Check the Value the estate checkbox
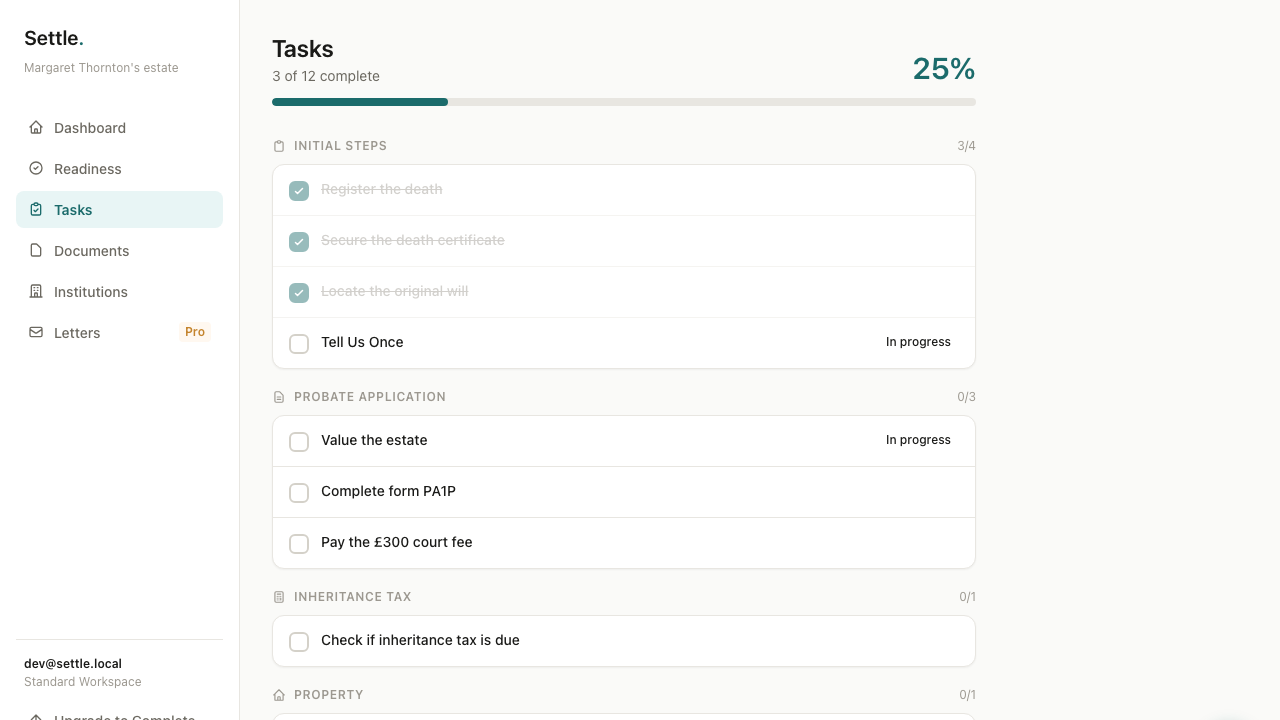This screenshot has width=1280, height=720. click(299, 442)
